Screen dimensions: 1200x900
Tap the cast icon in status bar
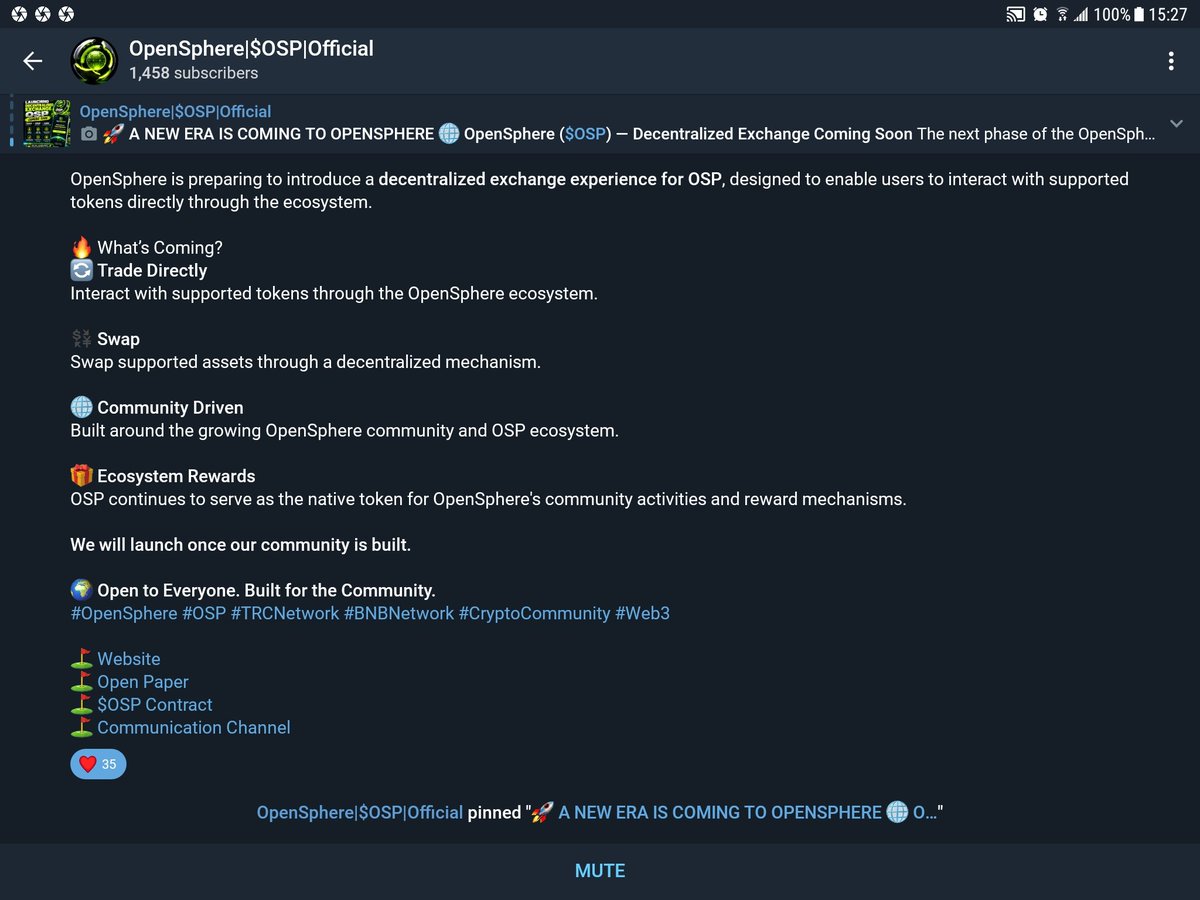pyautogui.click(x=1017, y=15)
